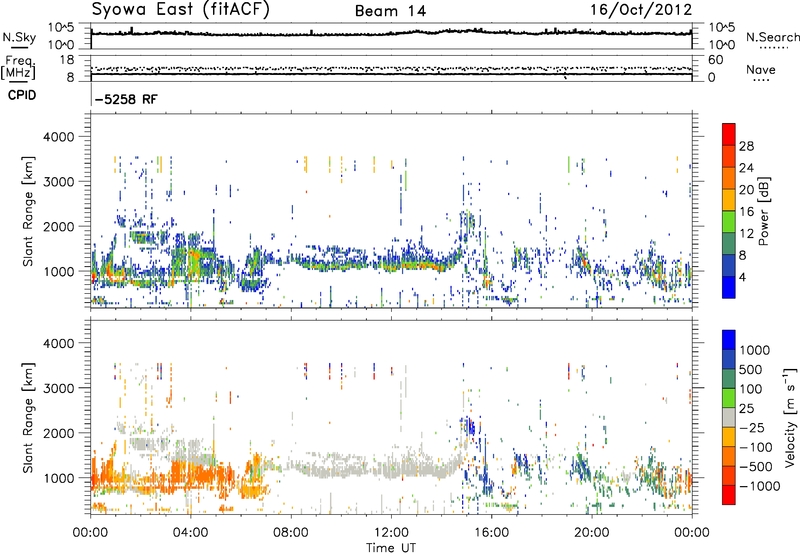This screenshot has width=800, height=554.
Task: Click the '12:00' time tick label
Action: point(391,533)
